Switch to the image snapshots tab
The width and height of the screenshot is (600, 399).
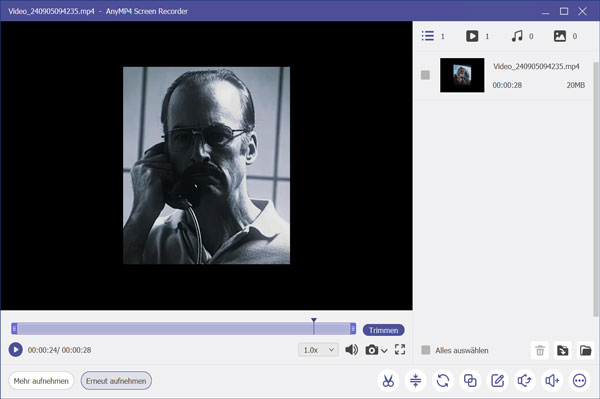pyautogui.click(x=565, y=36)
